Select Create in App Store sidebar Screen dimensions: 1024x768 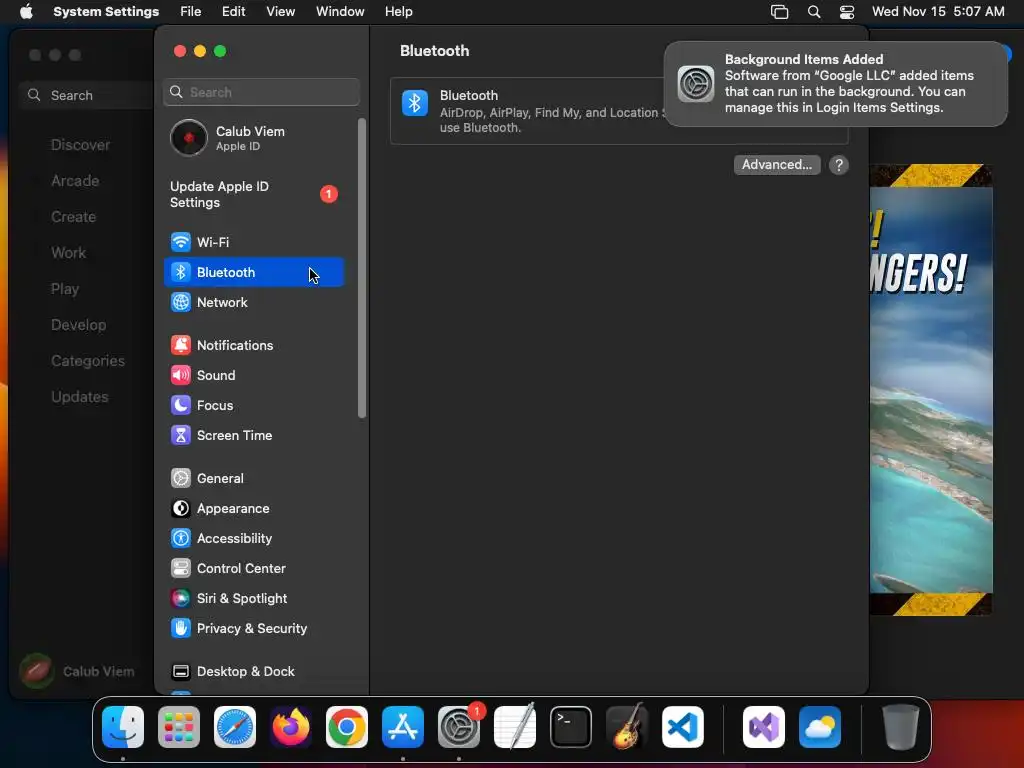[x=73, y=217]
